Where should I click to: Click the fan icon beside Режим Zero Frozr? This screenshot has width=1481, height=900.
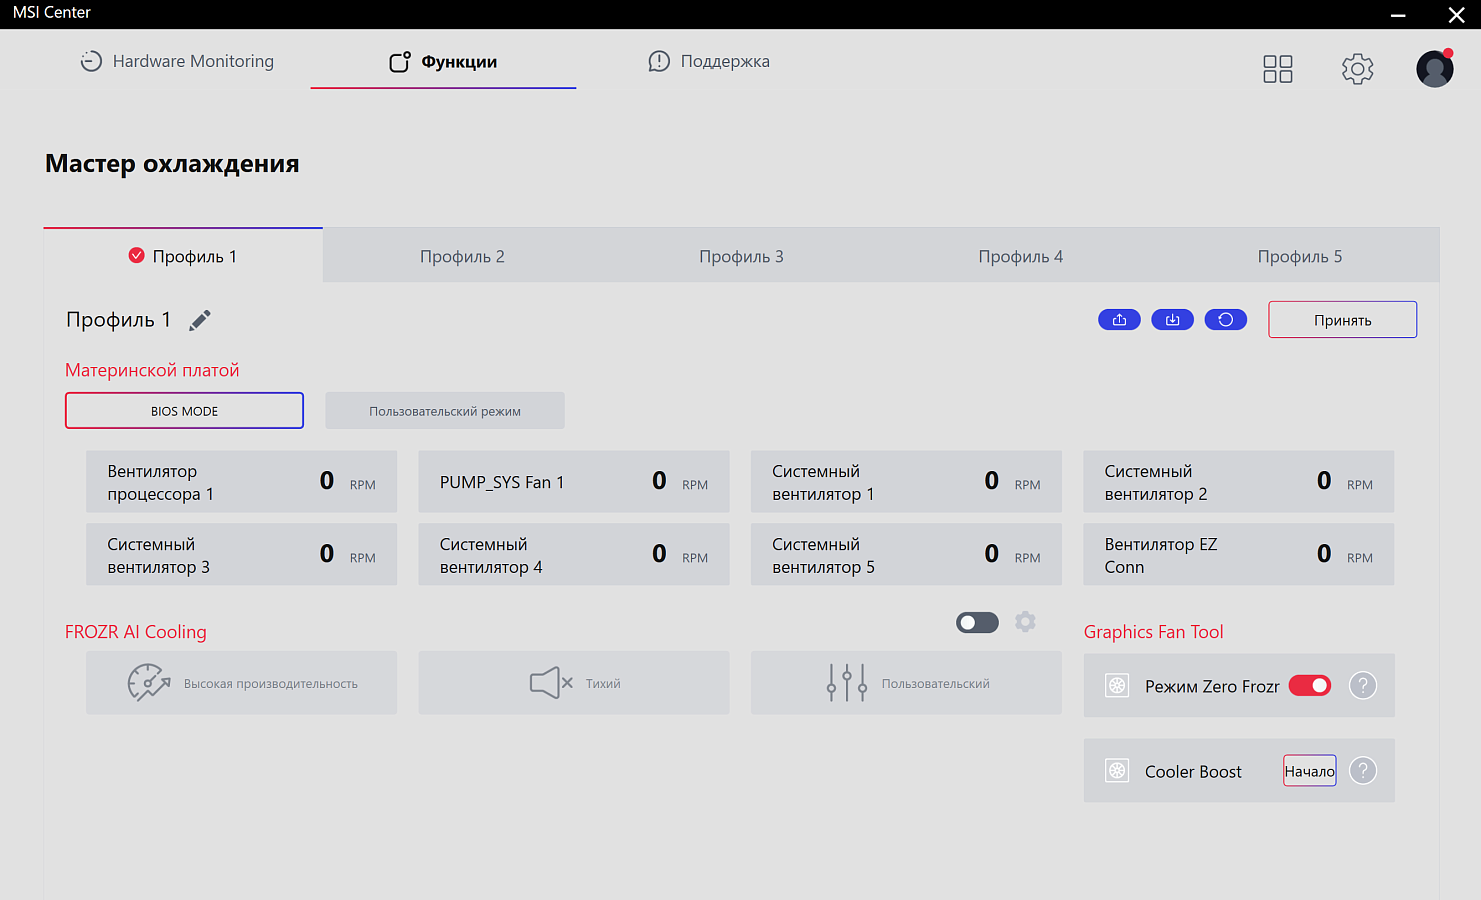(x=1117, y=685)
